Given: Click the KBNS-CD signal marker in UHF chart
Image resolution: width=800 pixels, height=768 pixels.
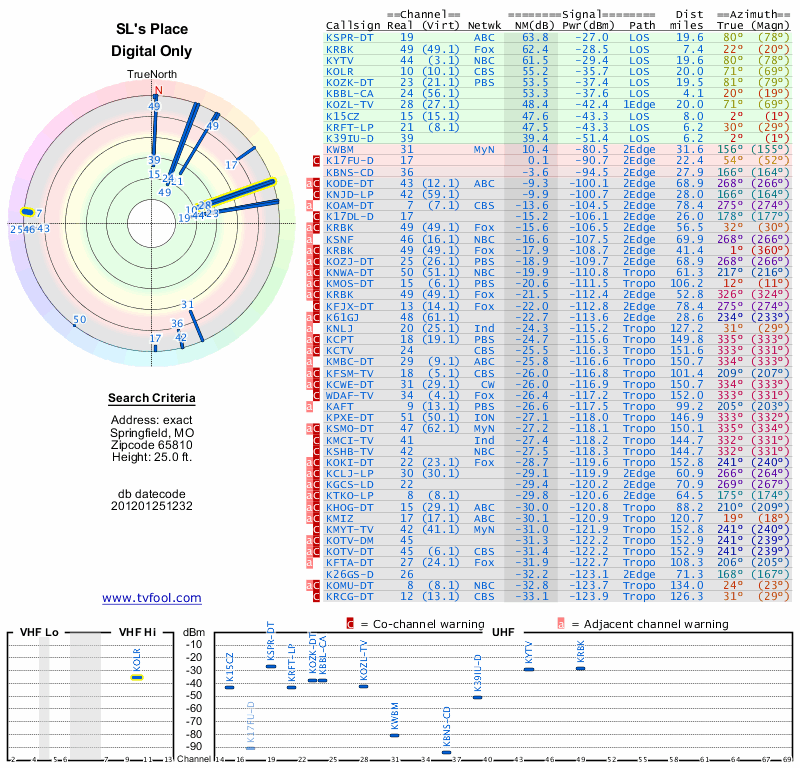Looking at the screenshot, I should [446, 752].
